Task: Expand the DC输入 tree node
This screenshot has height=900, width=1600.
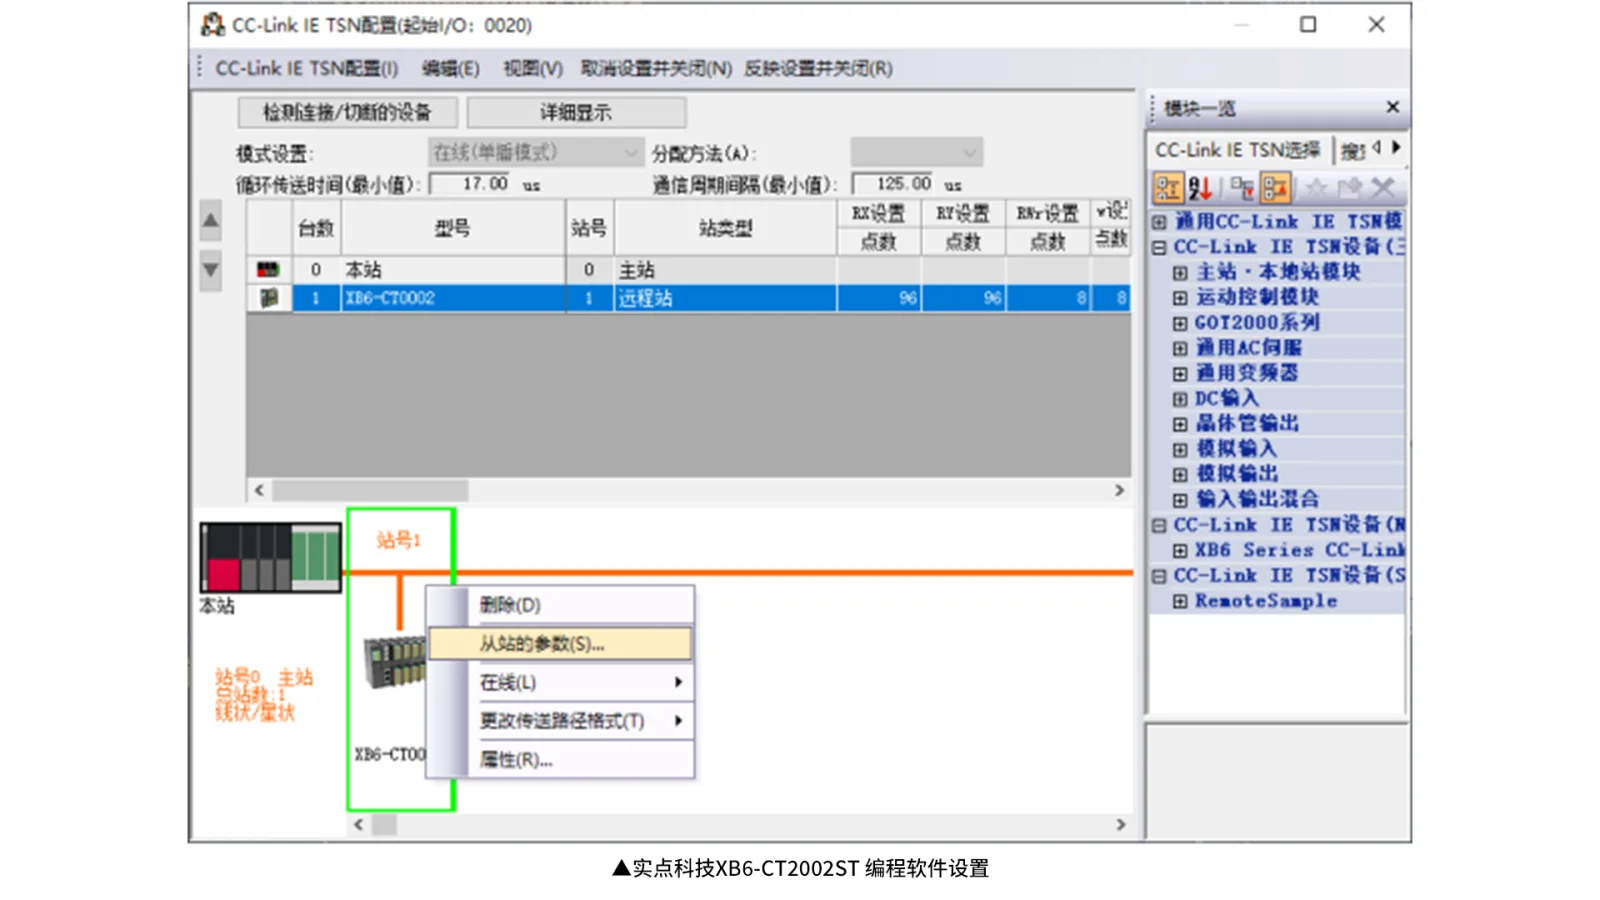Action: 1180,399
